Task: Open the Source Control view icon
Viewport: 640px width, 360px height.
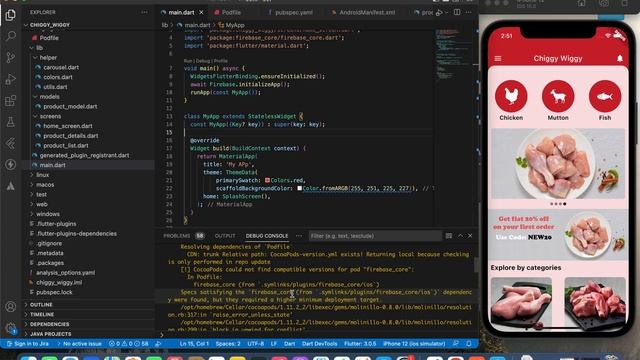Action: [11, 57]
